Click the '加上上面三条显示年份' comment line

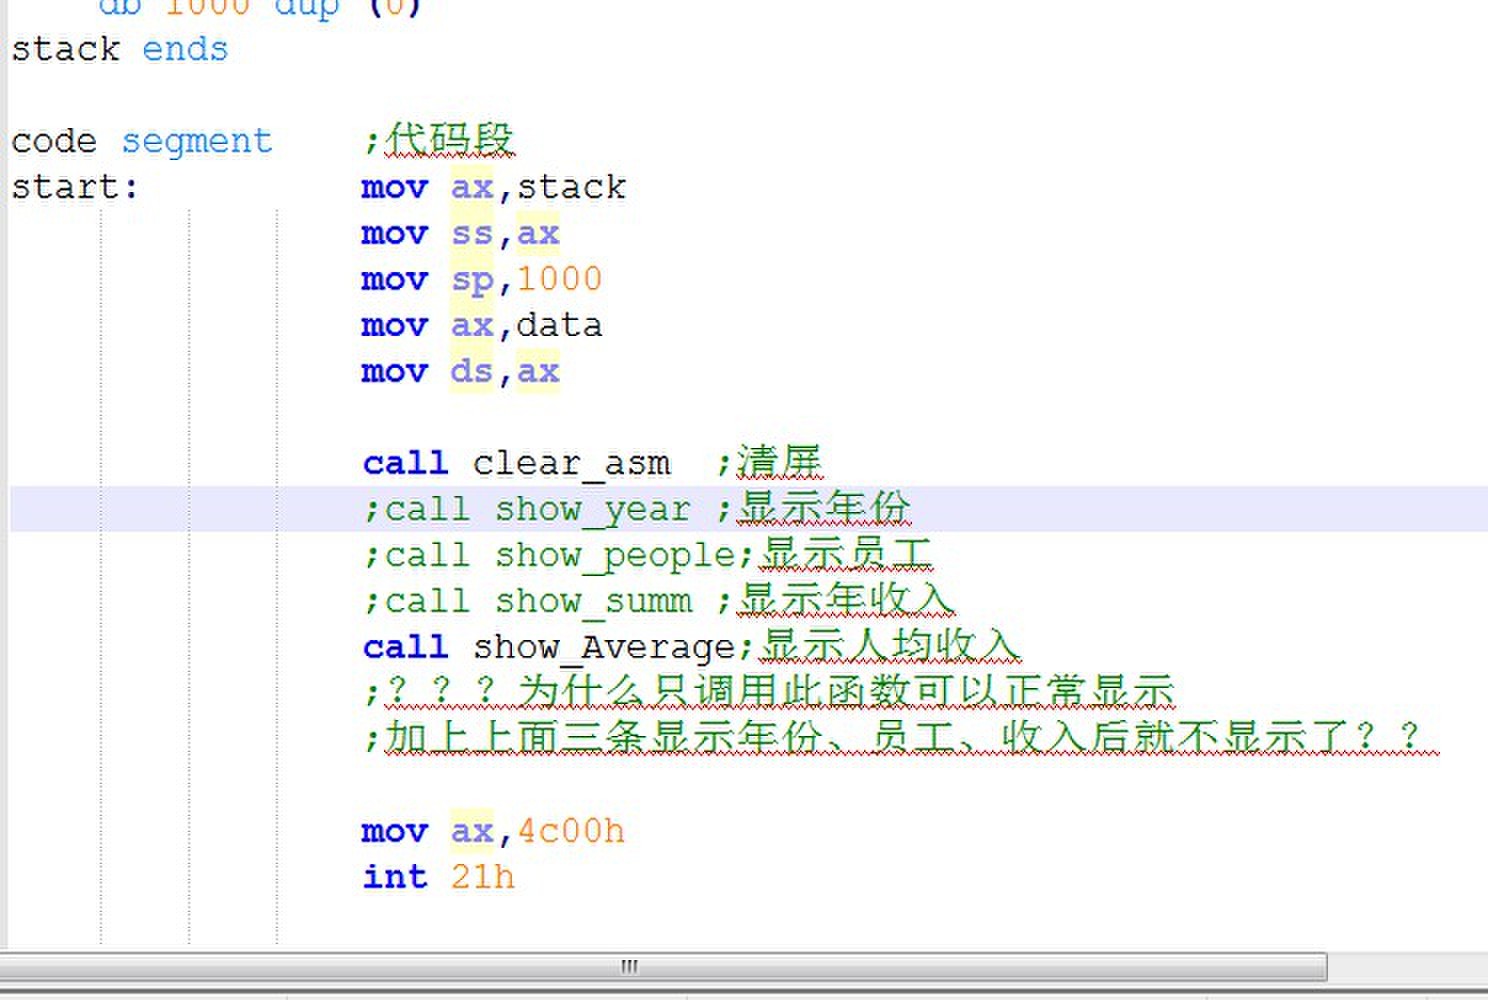pos(900,737)
